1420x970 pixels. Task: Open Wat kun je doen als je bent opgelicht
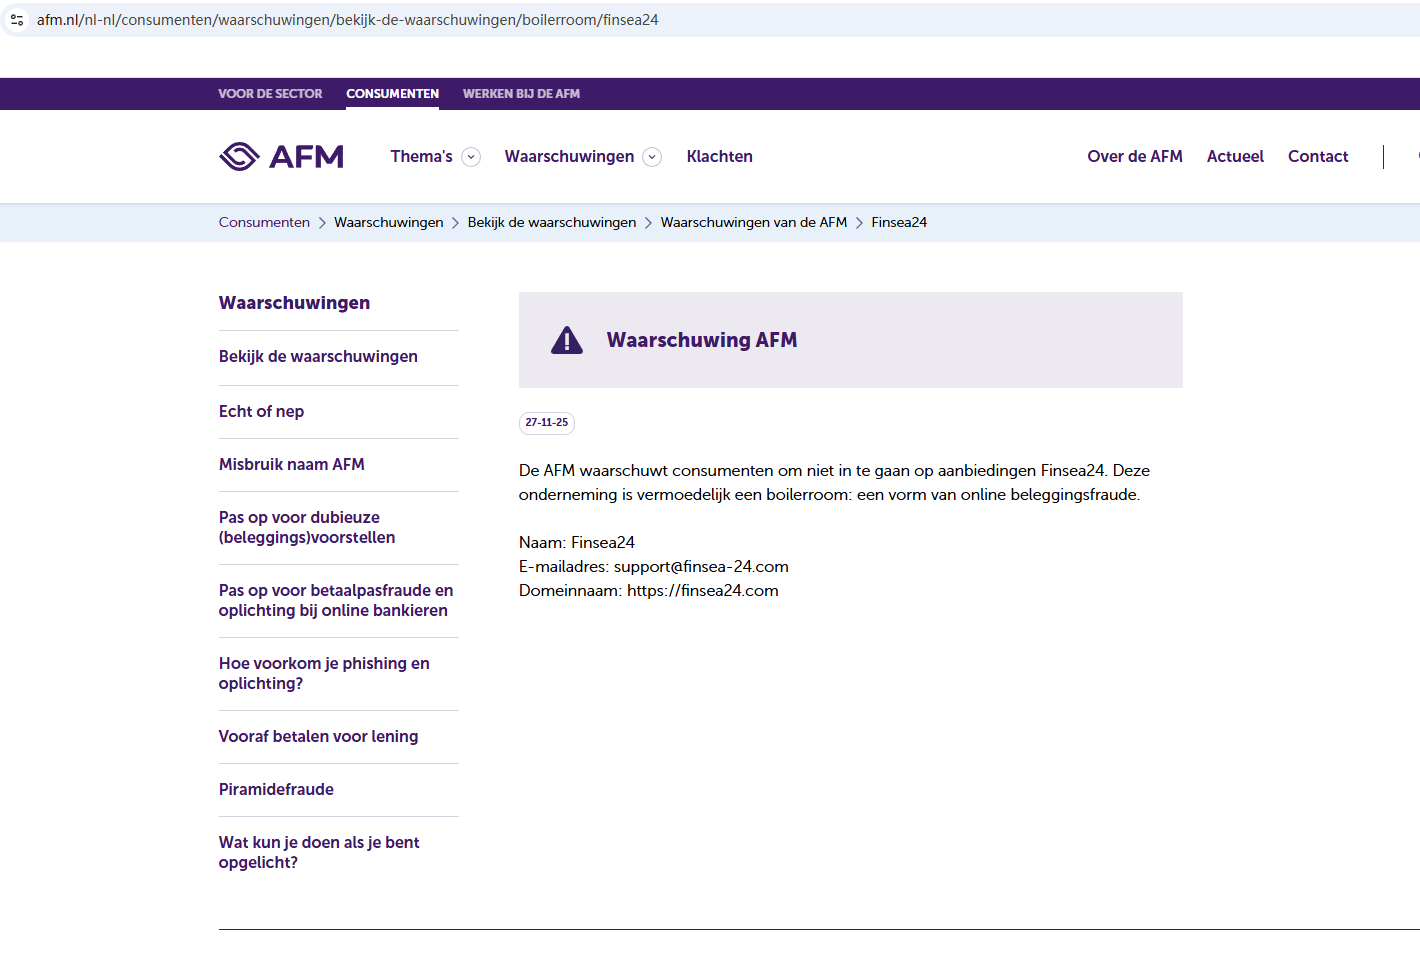click(x=319, y=853)
